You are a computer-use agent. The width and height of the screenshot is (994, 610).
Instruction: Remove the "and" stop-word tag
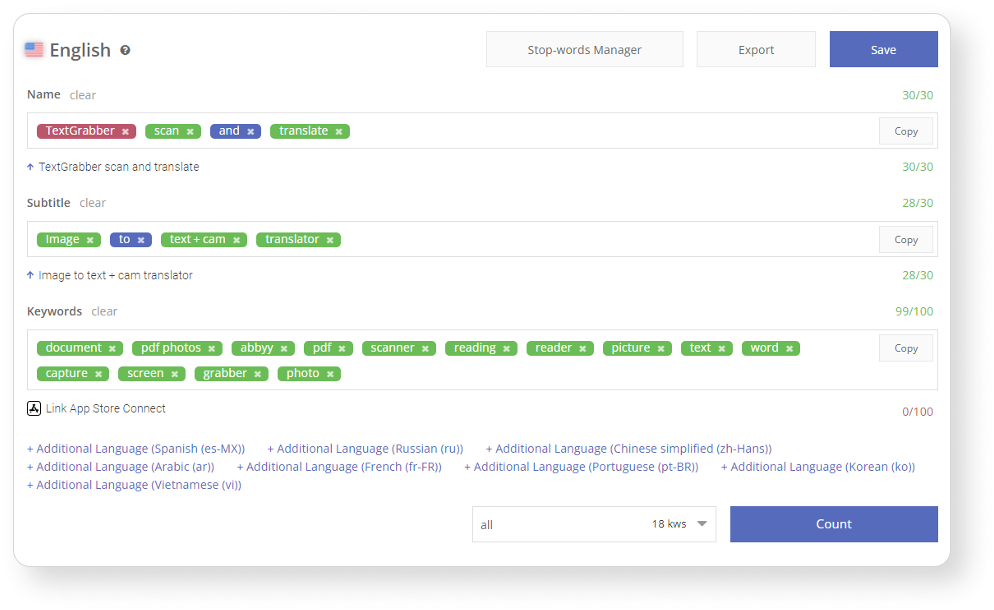click(249, 131)
